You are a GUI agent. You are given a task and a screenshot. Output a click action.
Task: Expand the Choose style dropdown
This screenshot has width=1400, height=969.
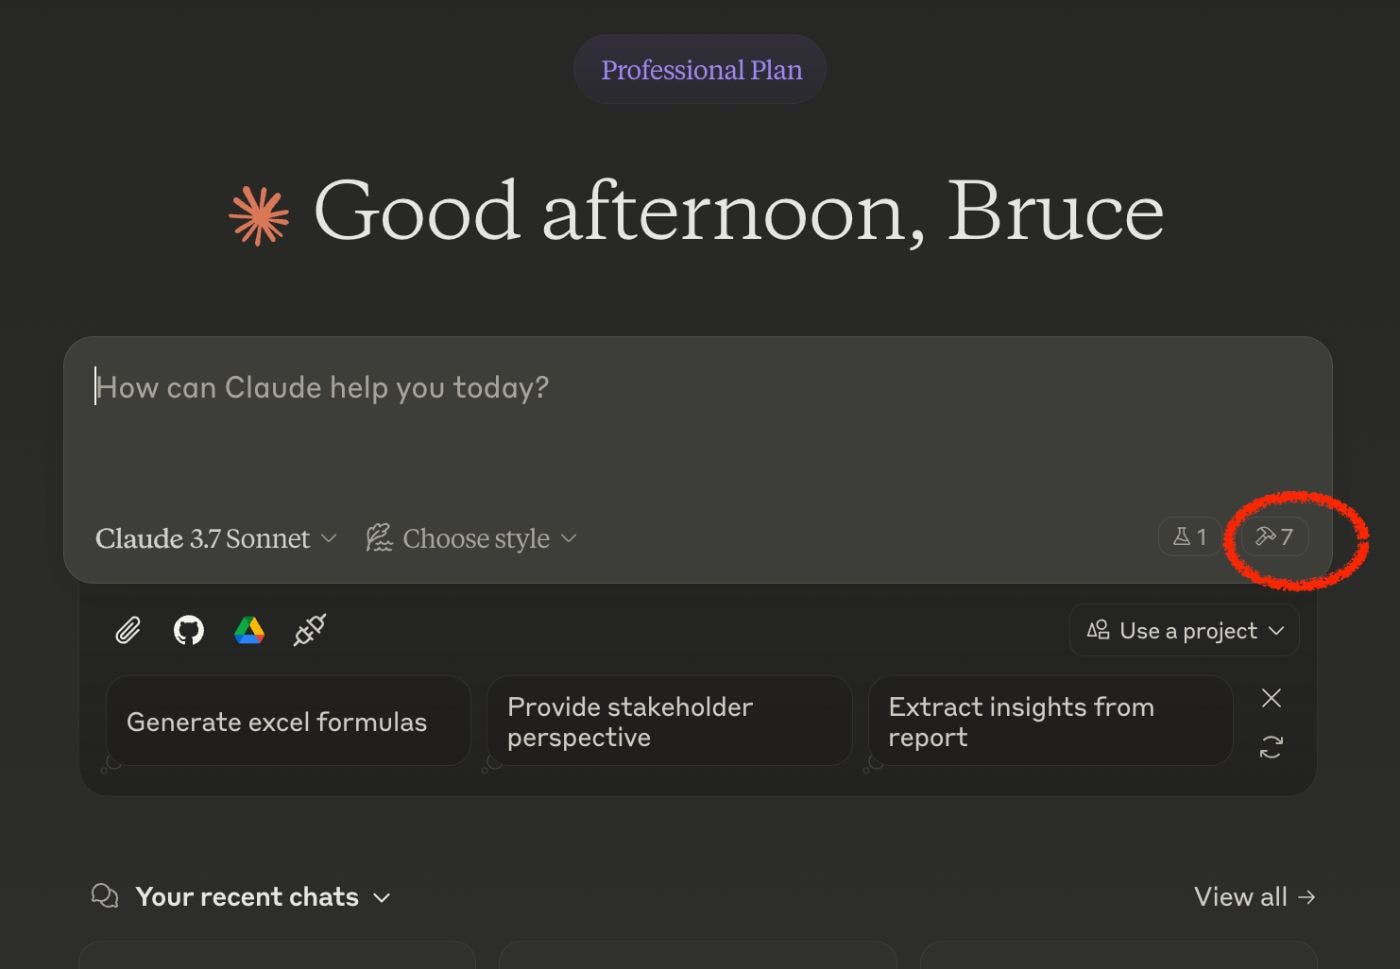pyautogui.click(x=472, y=539)
